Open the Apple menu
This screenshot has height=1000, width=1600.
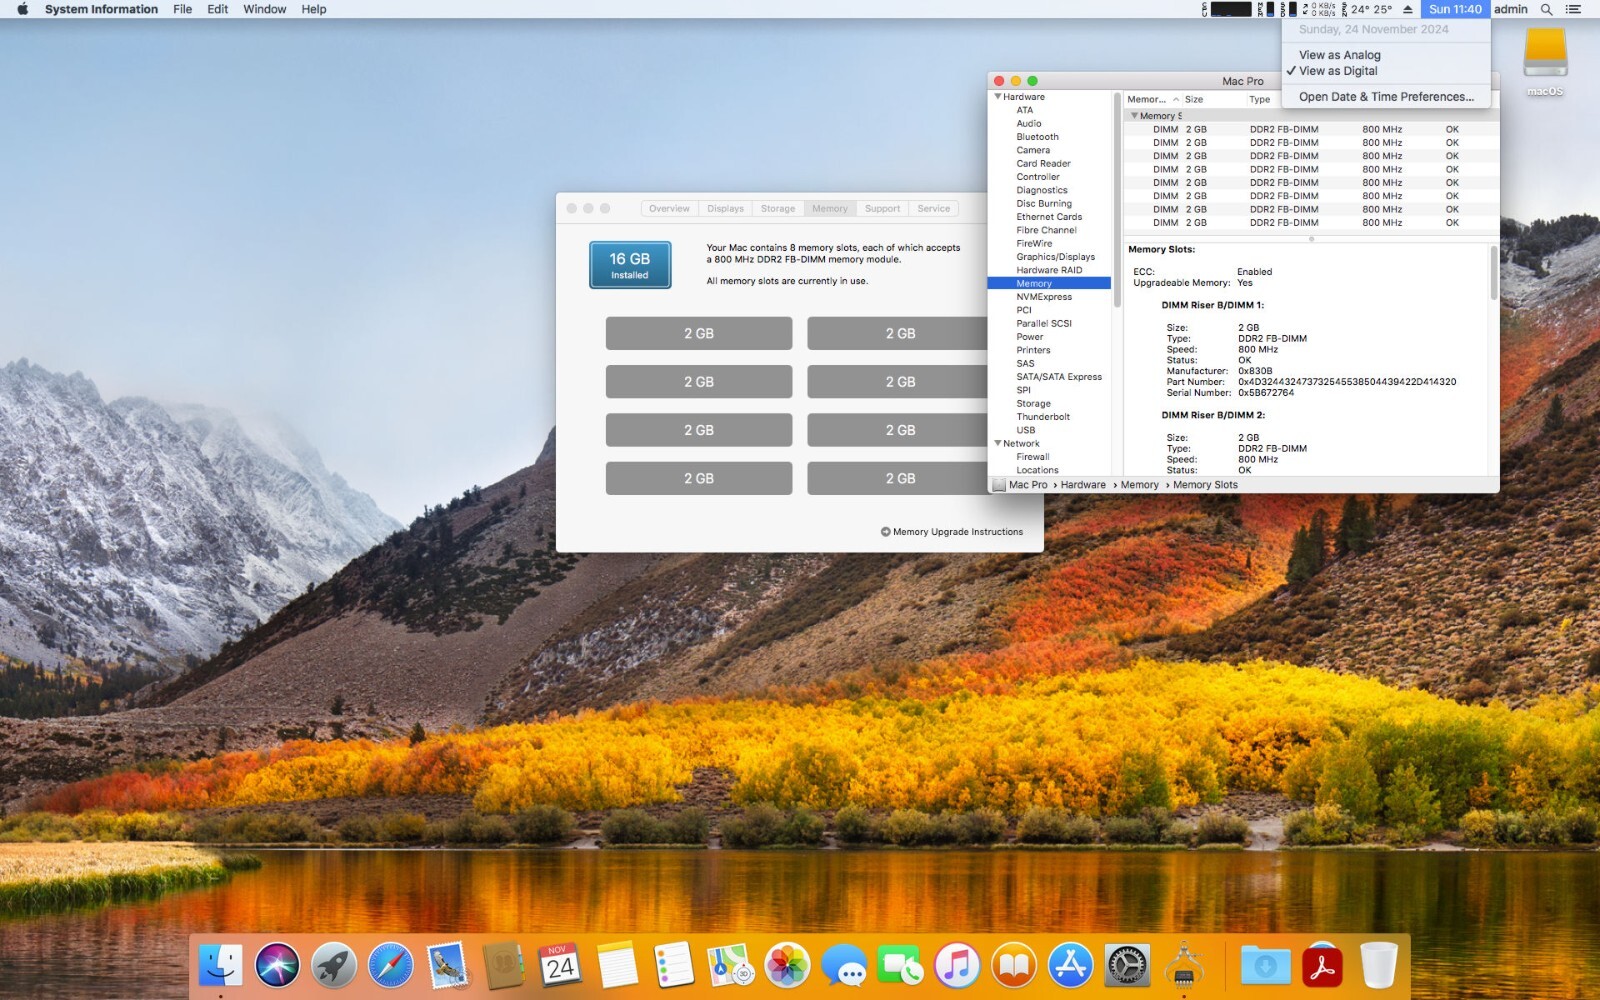point(22,9)
